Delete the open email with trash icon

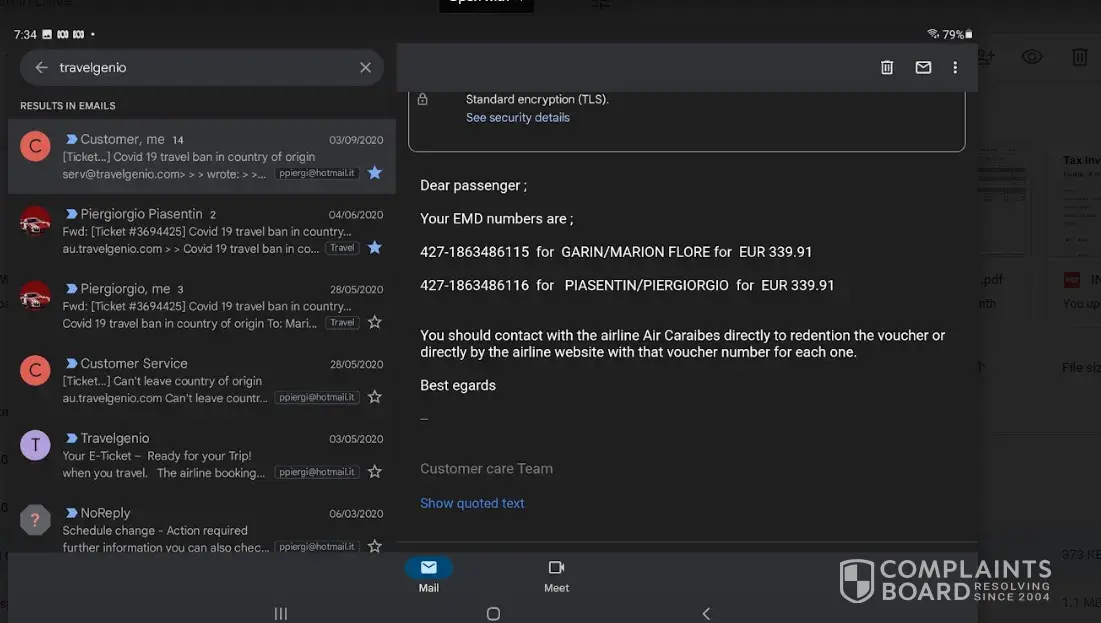point(886,68)
